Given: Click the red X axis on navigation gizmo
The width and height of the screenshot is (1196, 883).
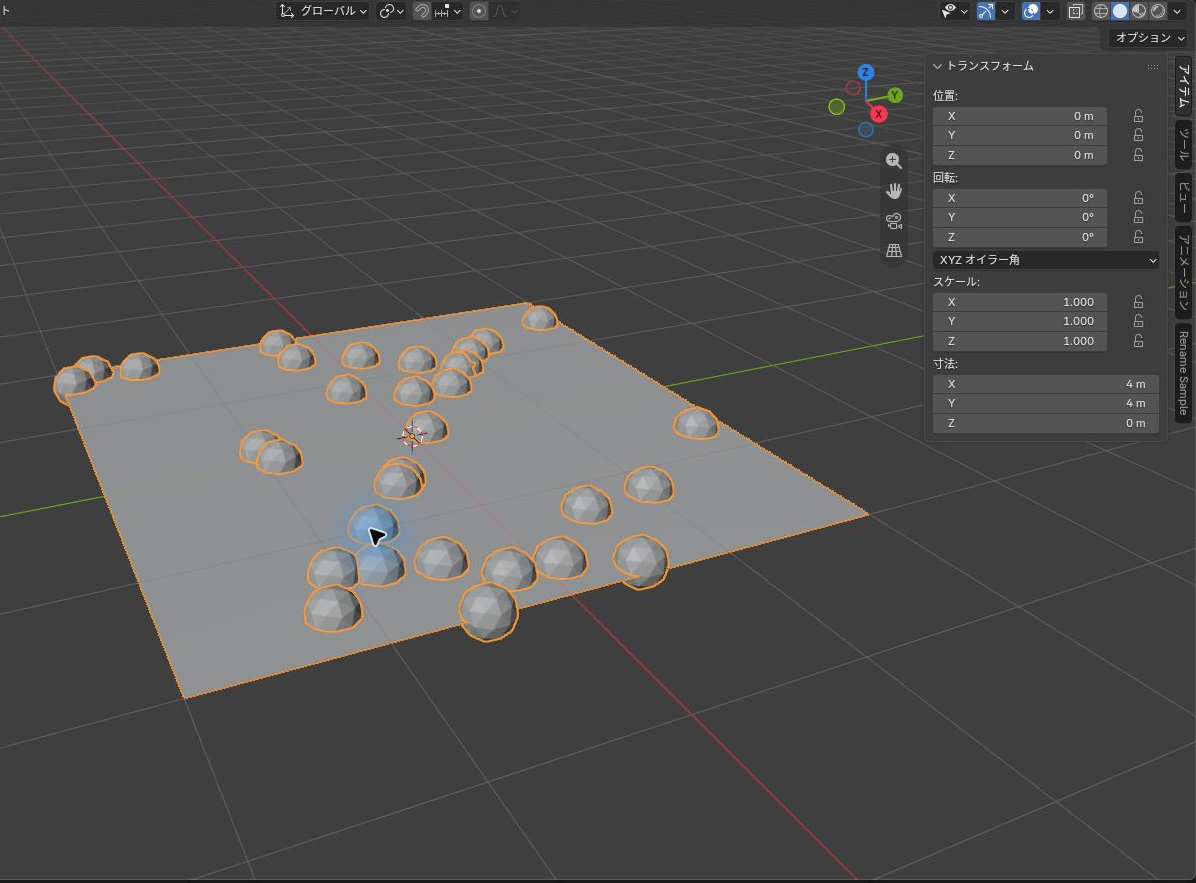Looking at the screenshot, I should pyautogui.click(x=879, y=114).
